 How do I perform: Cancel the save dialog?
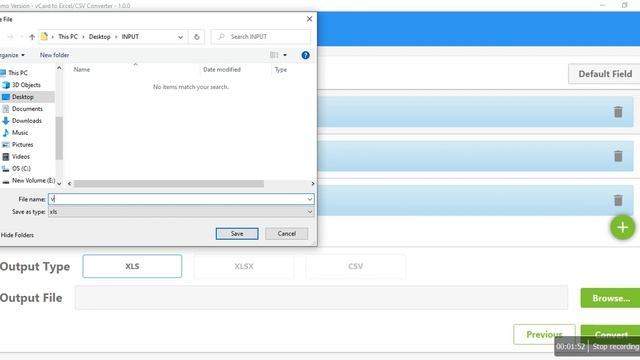(287, 234)
